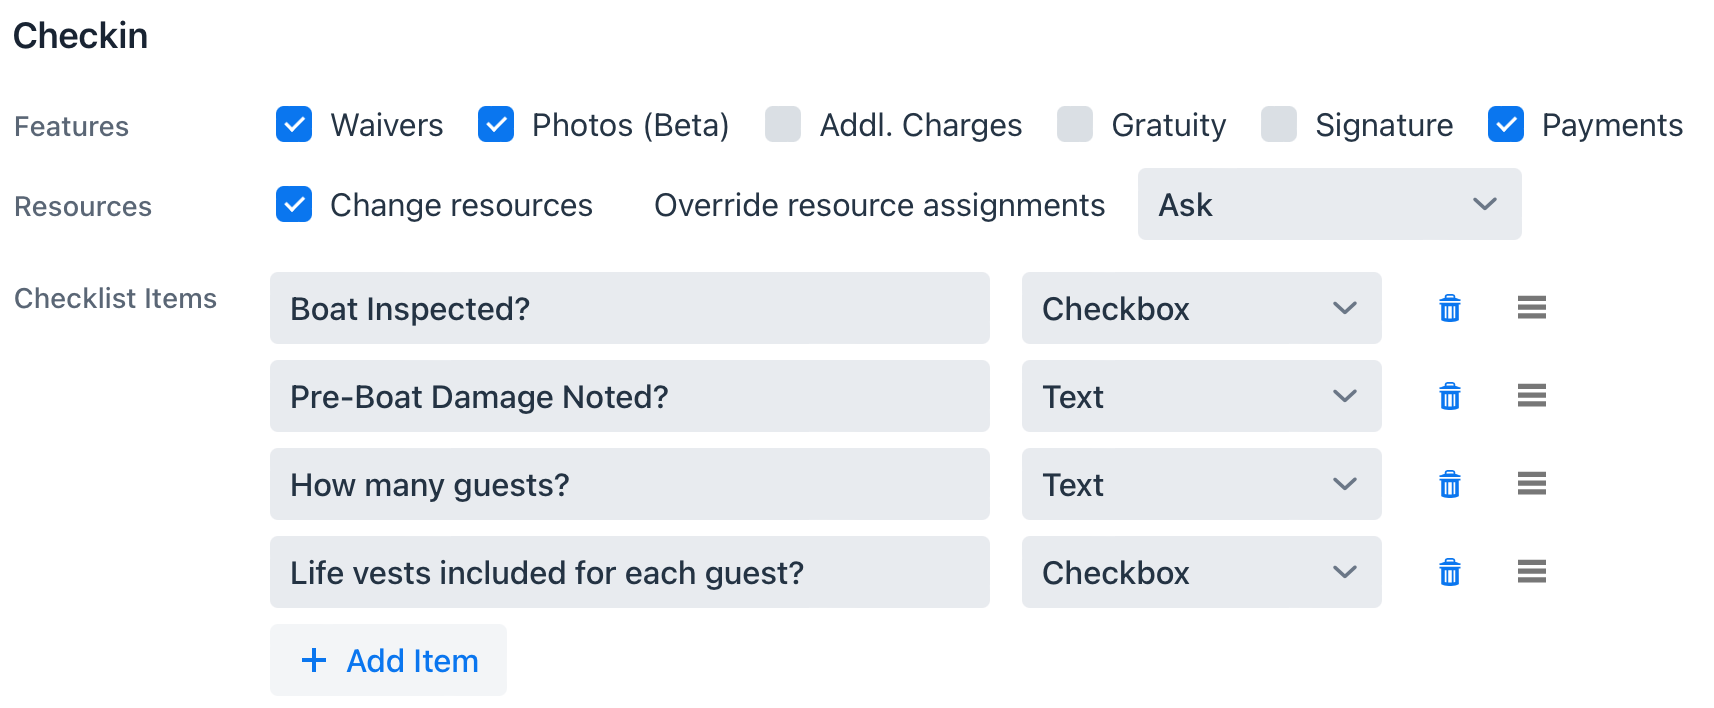This screenshot has width=1714, height=708.
Task: Delete the Boat Inspected checklist item
Action: (x=1449, y=308)
